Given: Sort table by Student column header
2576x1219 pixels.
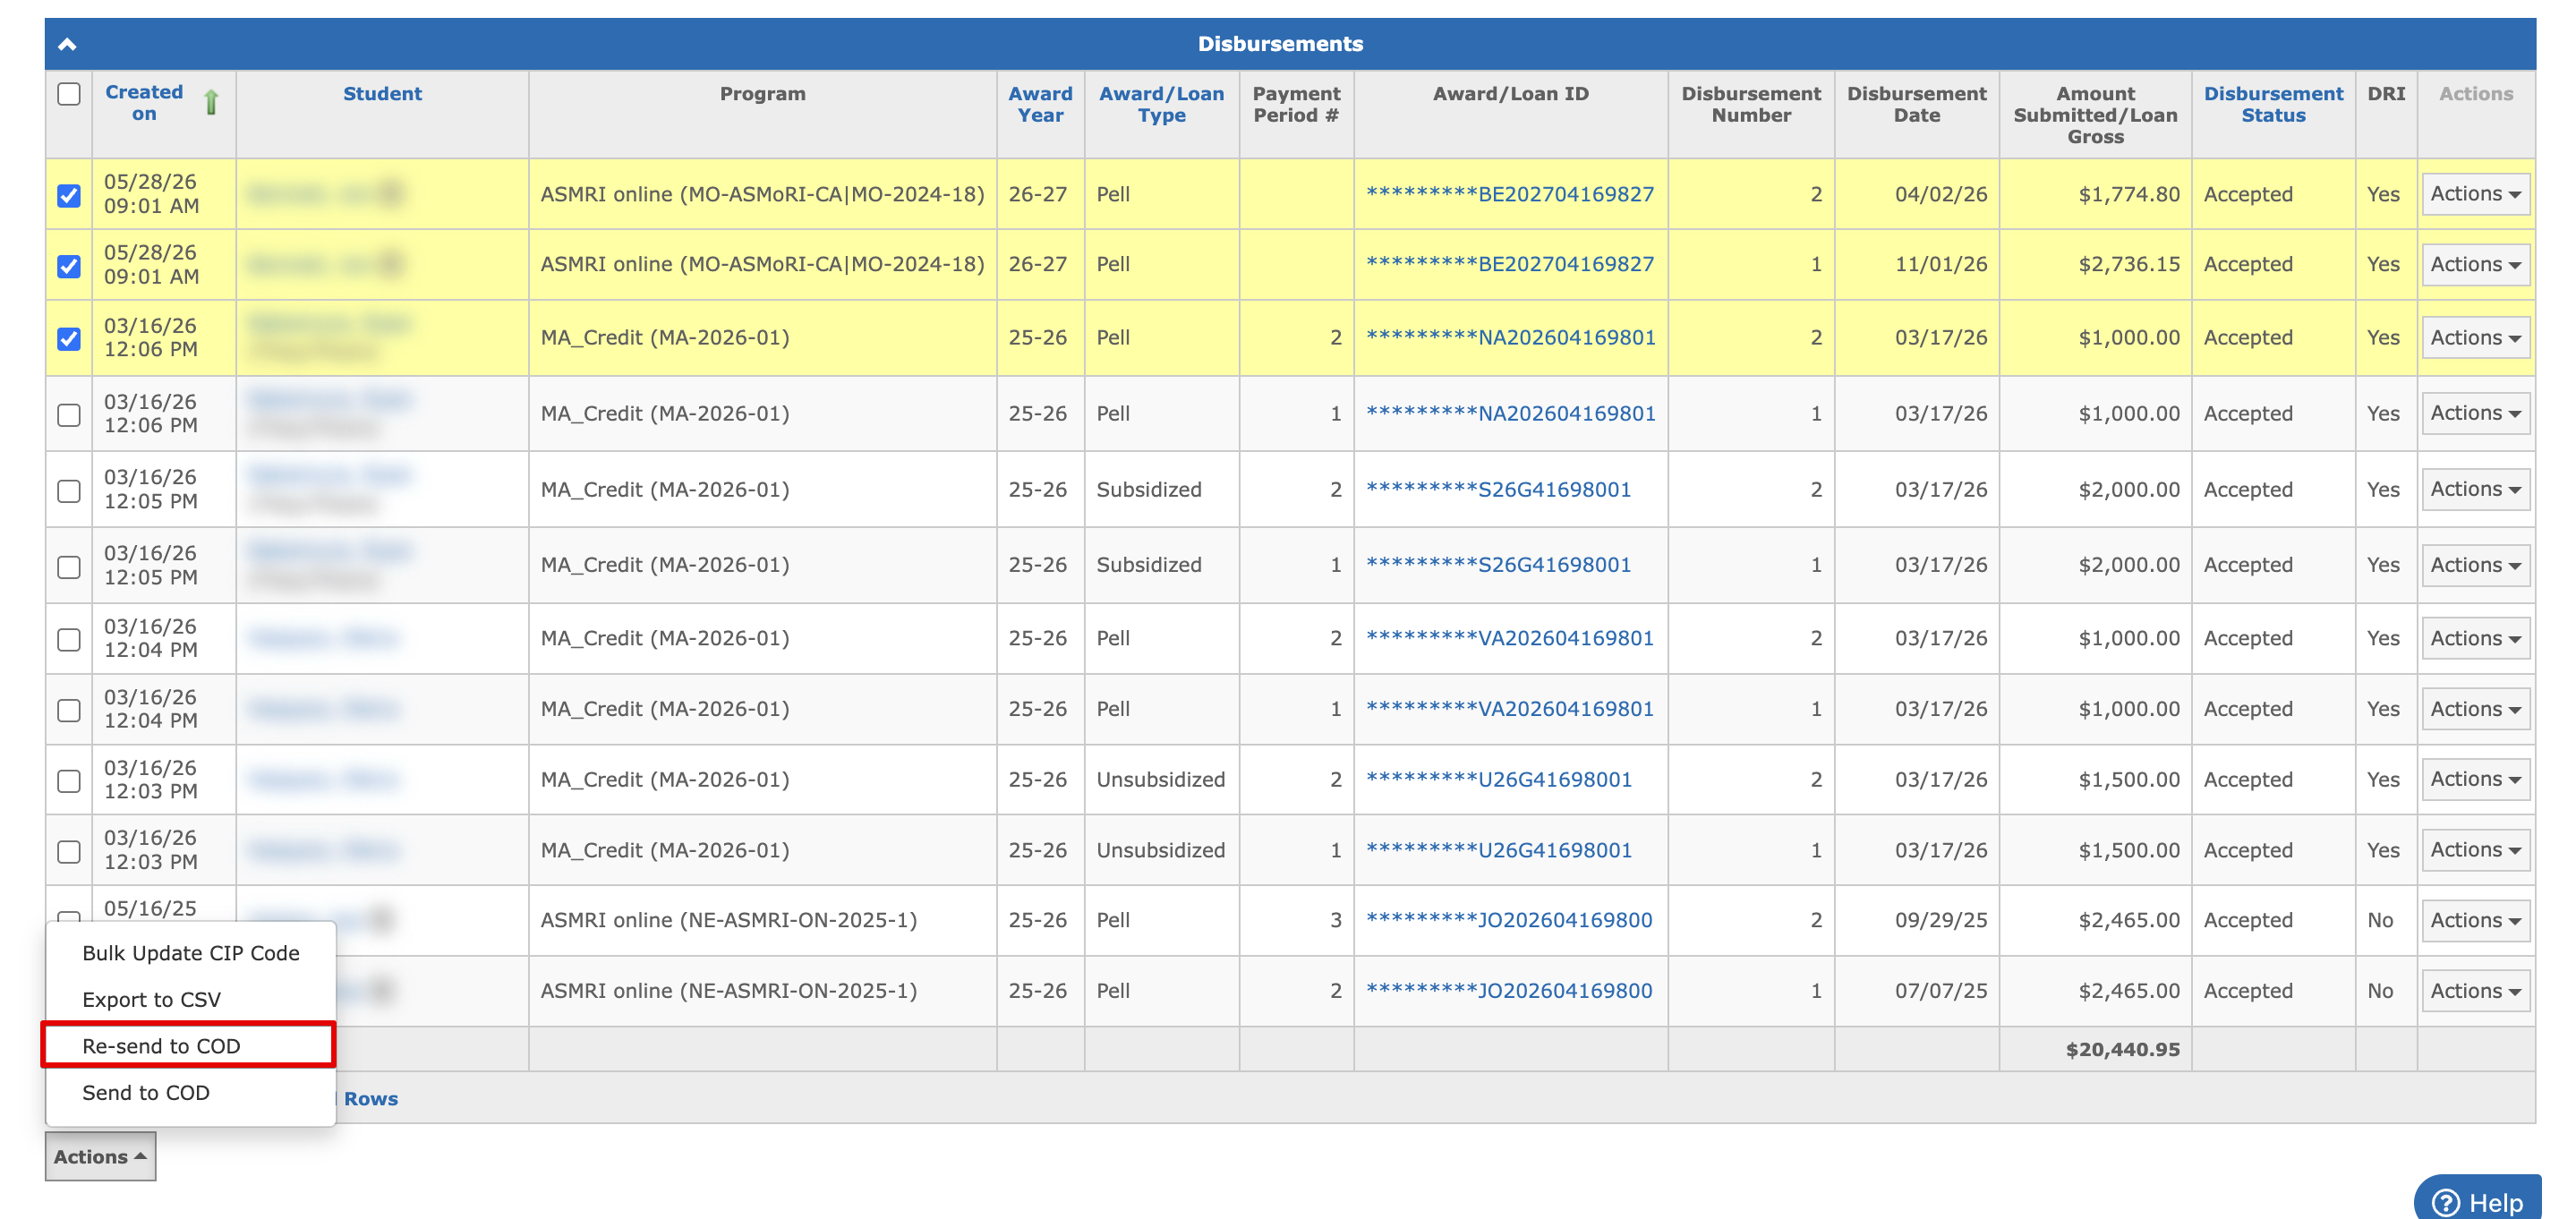Looking at the screenshot, I should pyautogui.click(x=382, y=94).
